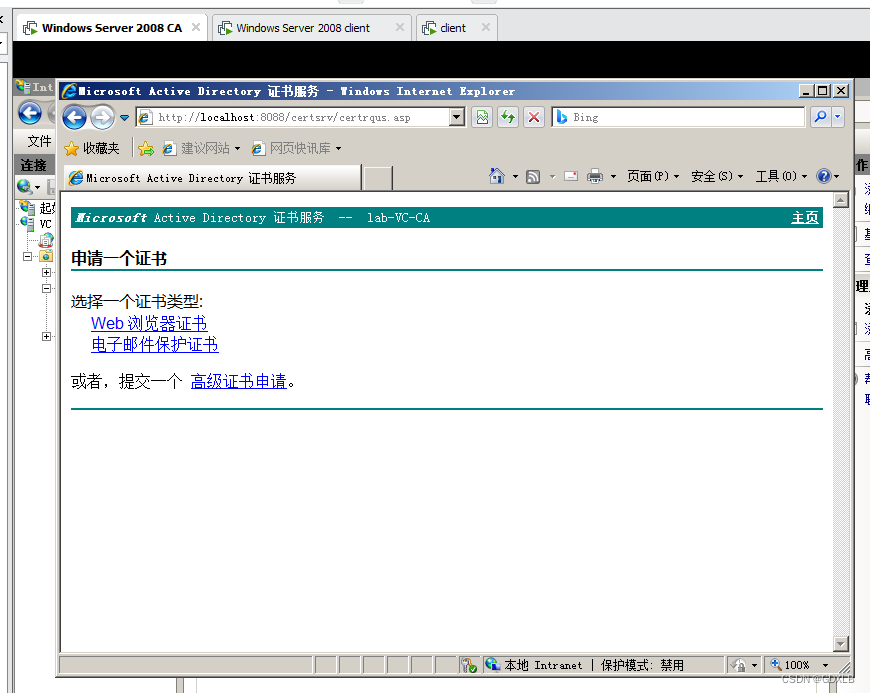Select VC node in background tree

[45, 224]
